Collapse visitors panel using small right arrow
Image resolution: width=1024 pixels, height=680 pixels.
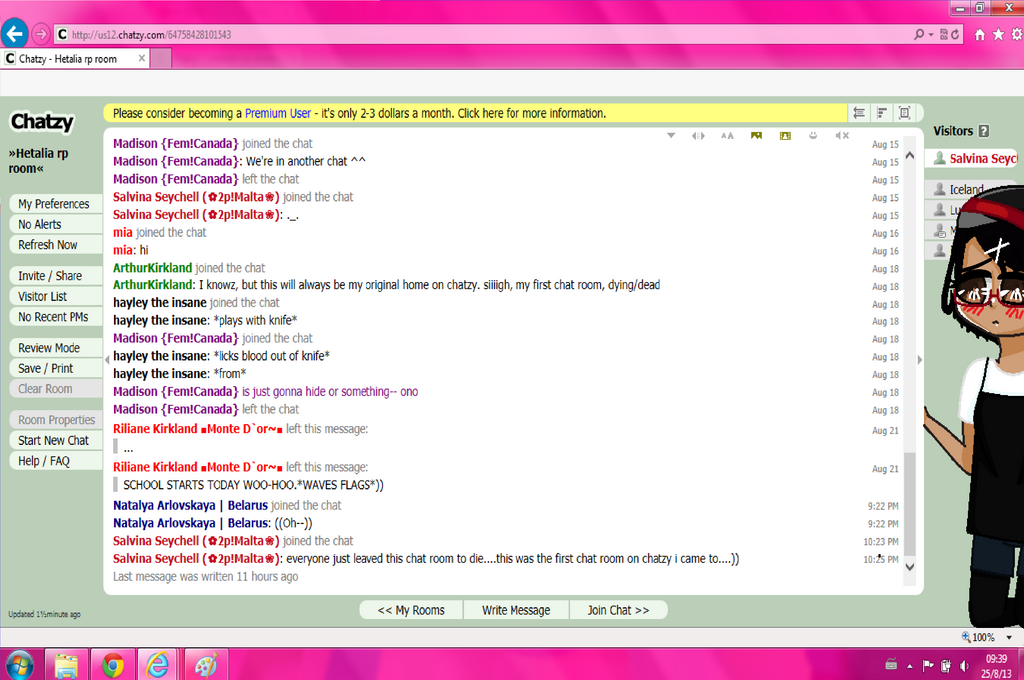[920, 360]
